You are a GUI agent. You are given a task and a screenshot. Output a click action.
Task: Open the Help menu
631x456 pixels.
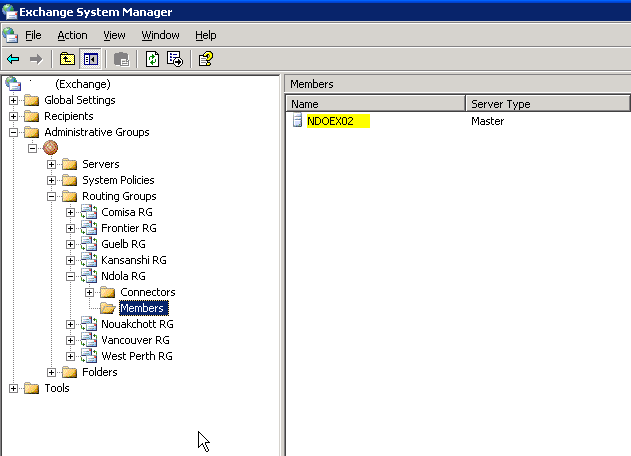tap(206, 35)
